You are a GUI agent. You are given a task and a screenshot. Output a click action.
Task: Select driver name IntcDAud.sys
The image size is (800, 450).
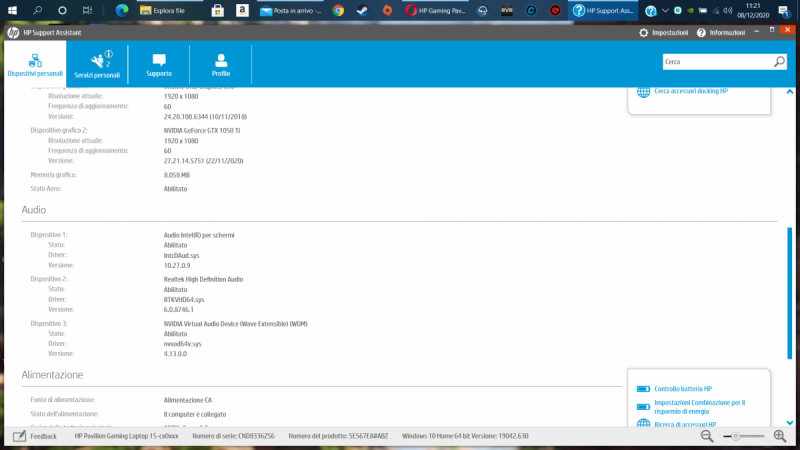pyautogui.click(x=181, y=255)
